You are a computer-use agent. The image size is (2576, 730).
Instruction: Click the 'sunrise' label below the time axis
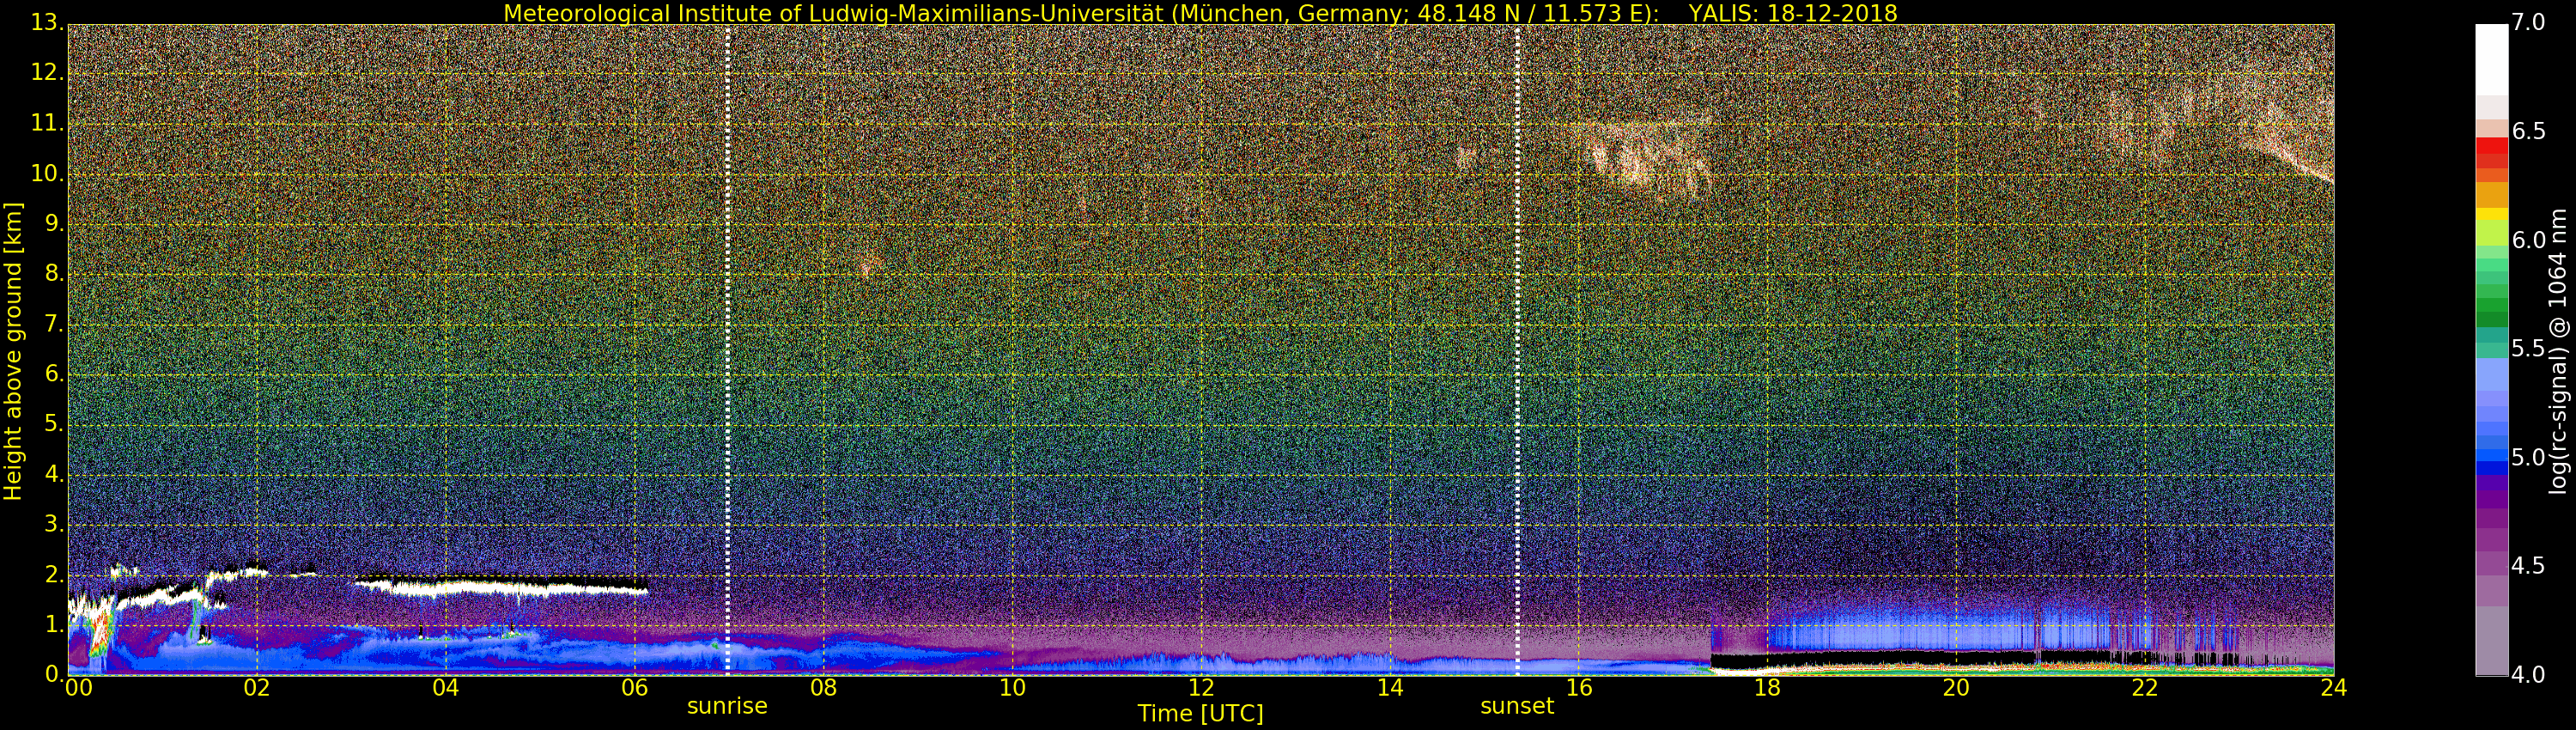(727, 706)
